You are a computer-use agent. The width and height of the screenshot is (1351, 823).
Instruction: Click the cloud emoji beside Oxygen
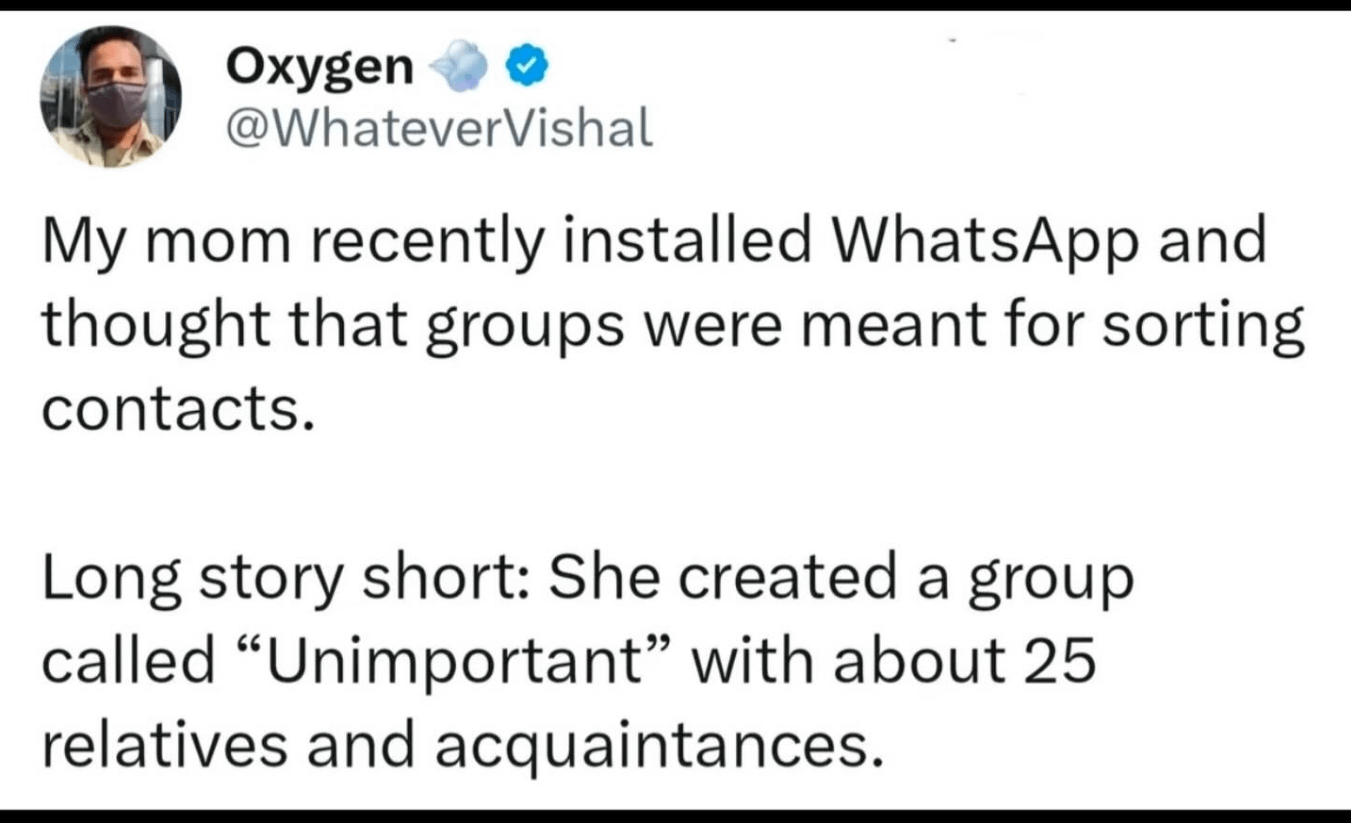pos(458,68)
